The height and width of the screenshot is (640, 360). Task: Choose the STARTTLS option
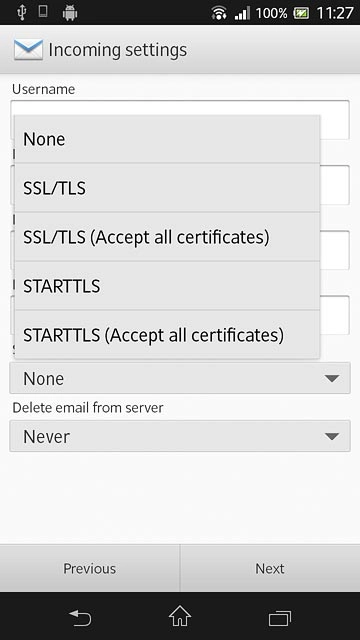pyautogui.click(x=167, y=286)
